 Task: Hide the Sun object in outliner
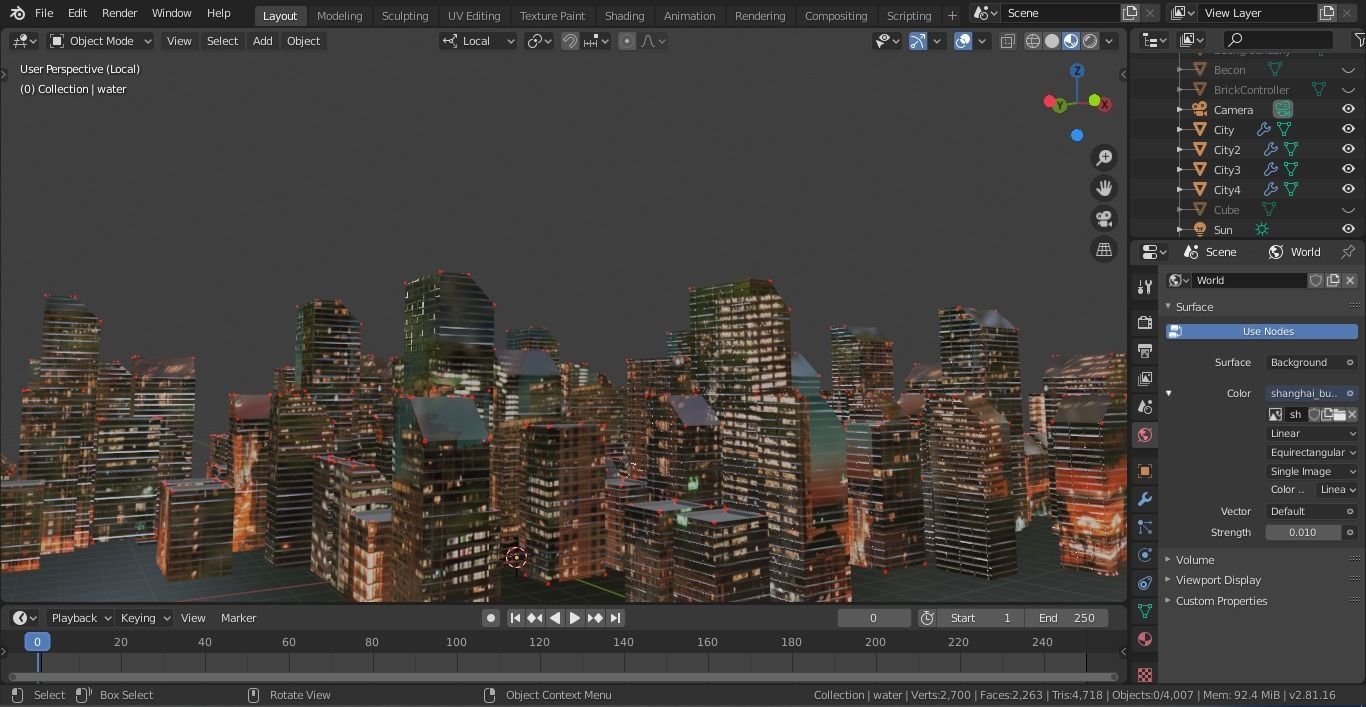click(1348, 230)
